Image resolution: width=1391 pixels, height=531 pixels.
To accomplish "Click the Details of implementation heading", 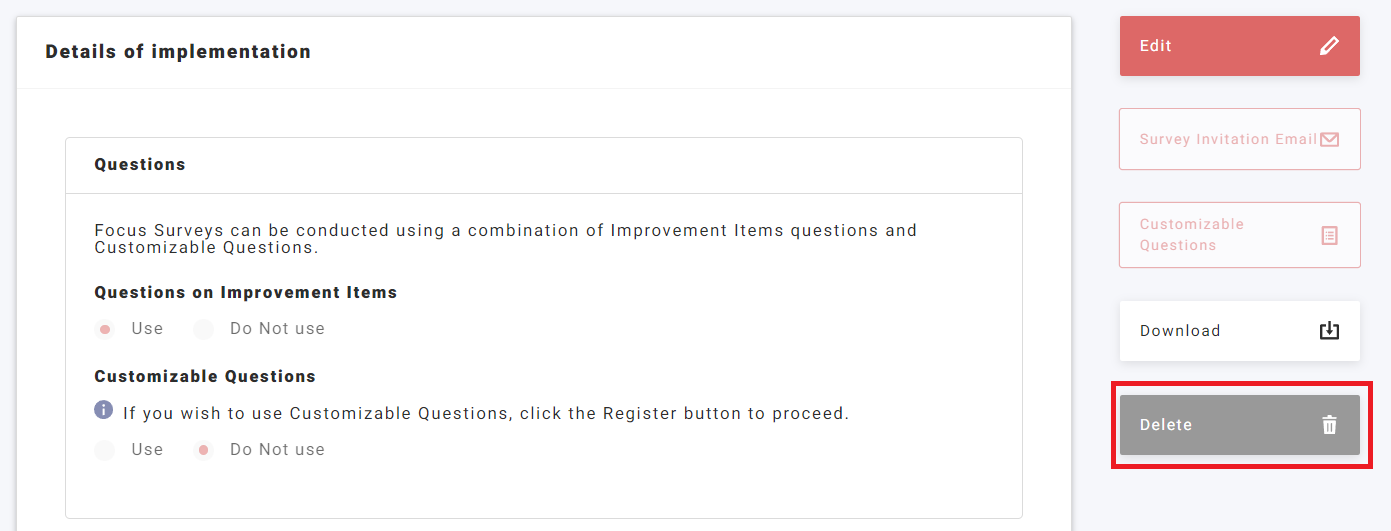I will [178, 52].
